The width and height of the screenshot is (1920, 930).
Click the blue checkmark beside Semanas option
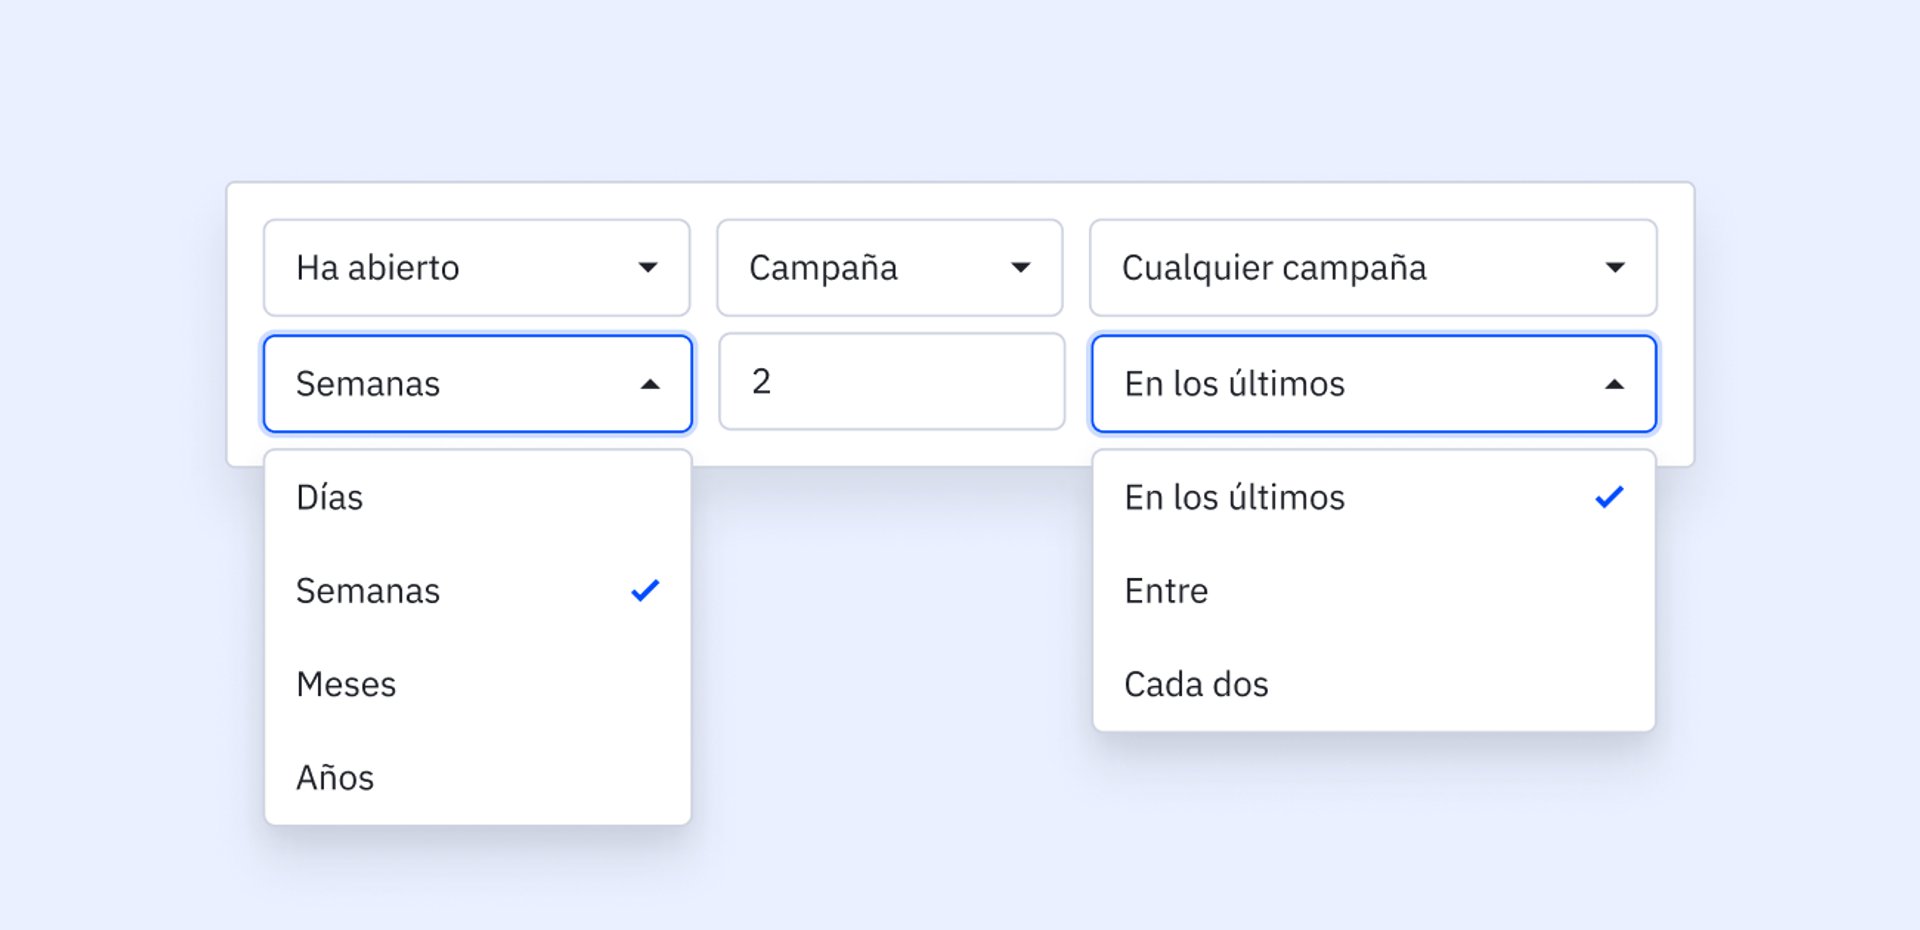pos(645,591)
